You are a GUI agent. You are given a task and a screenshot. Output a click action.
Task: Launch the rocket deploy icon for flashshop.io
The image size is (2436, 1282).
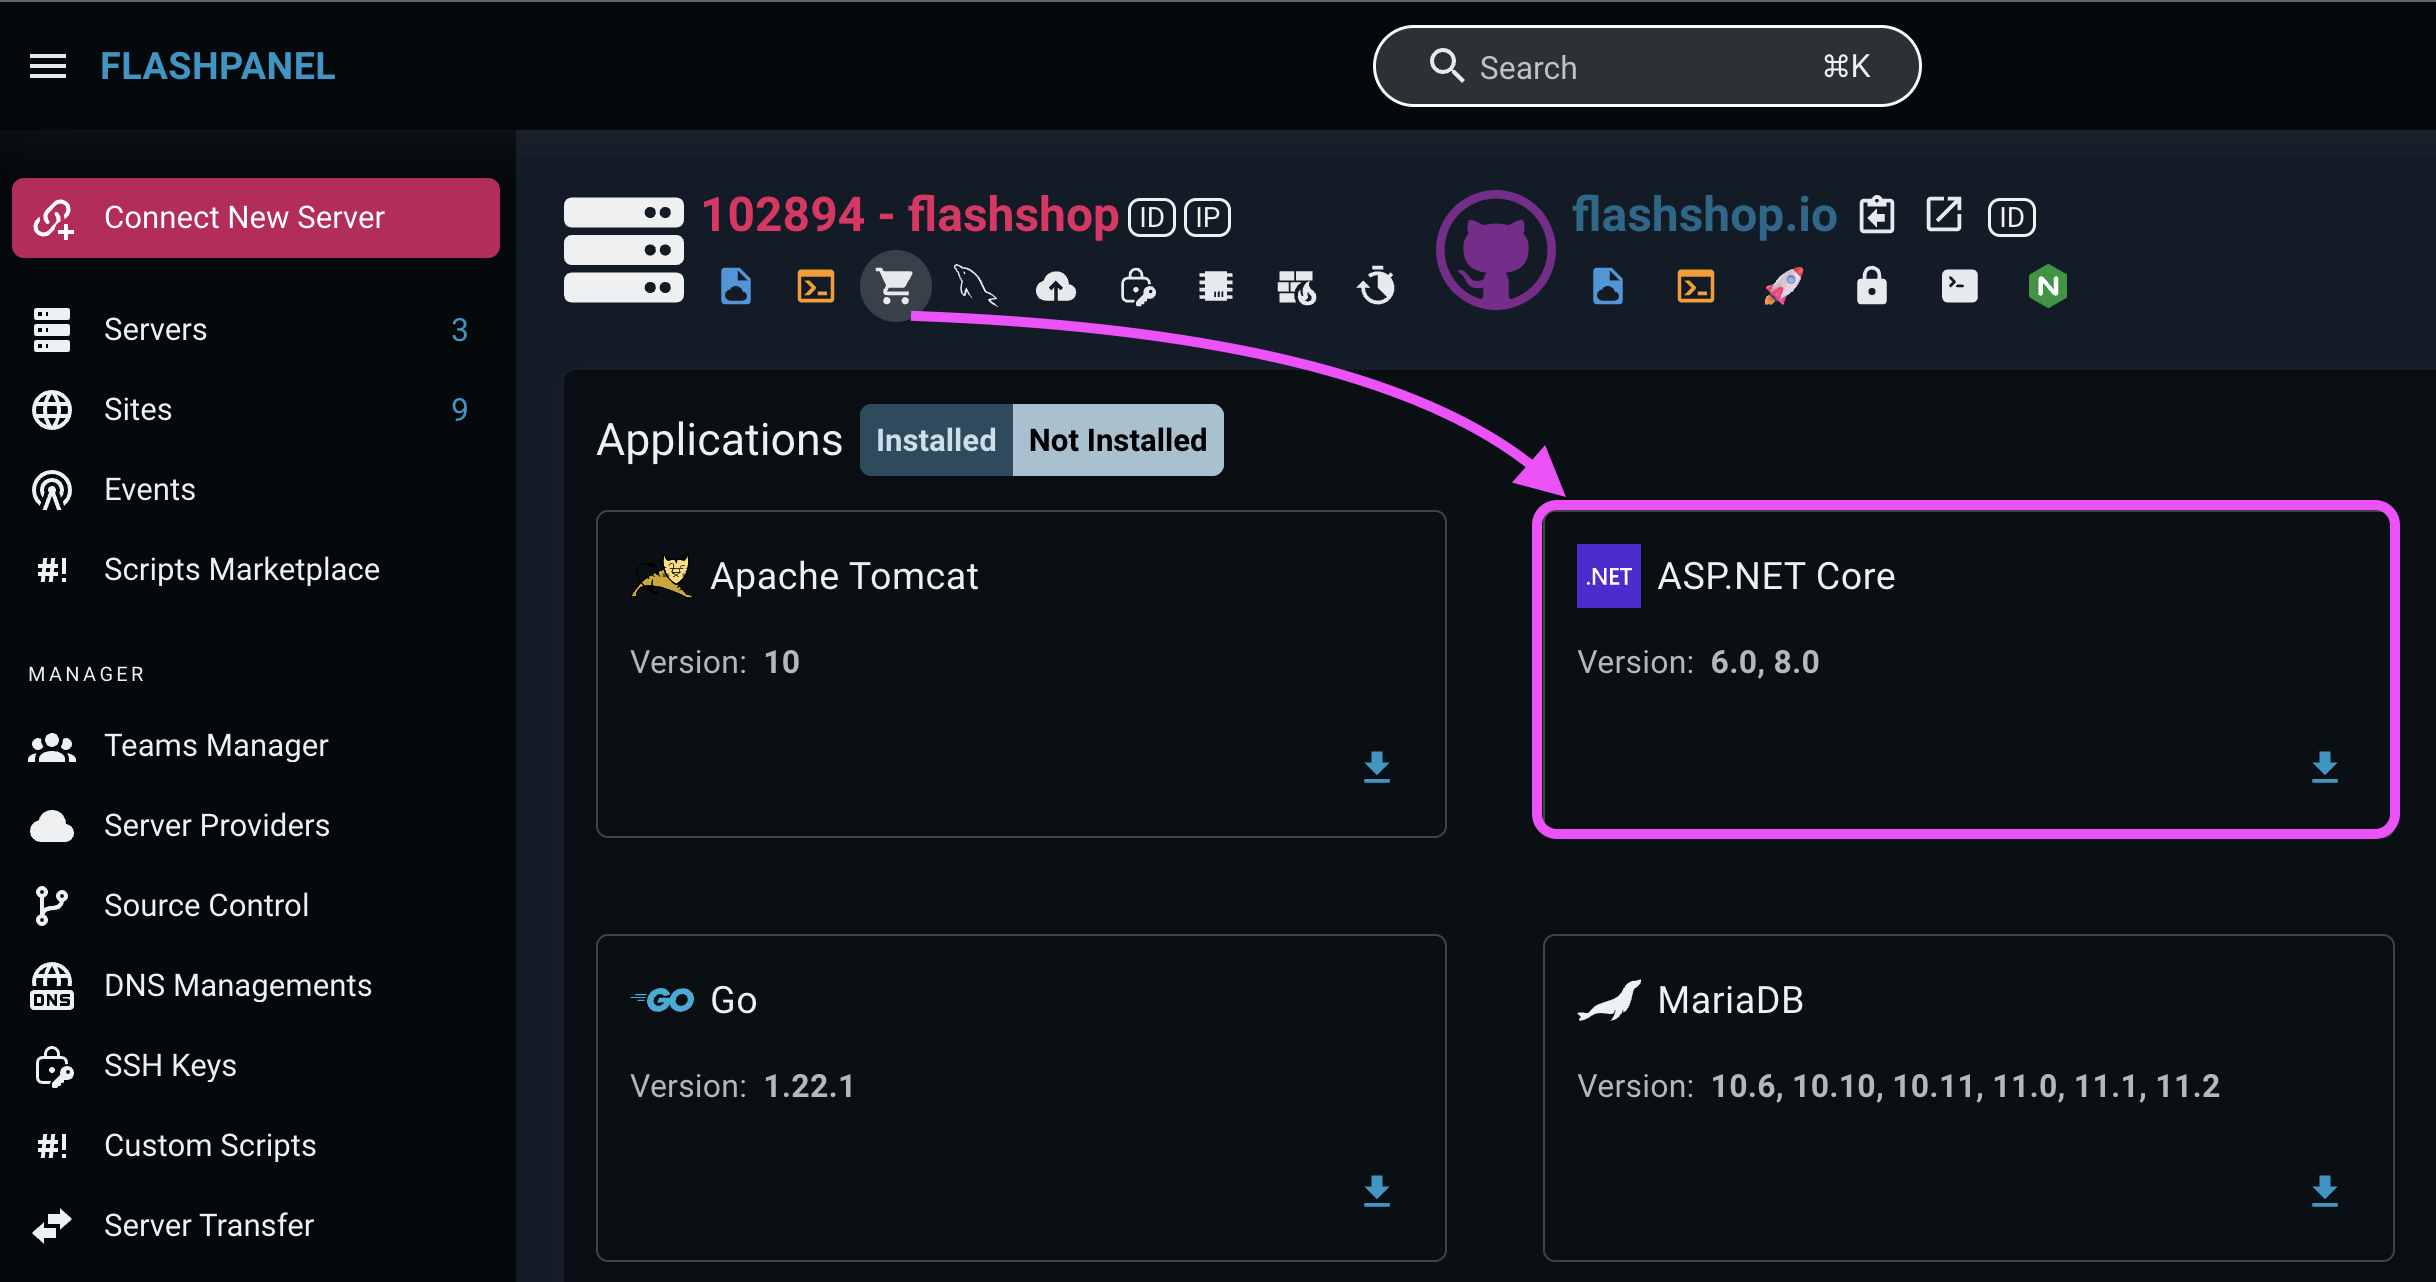[x=1784, y=286]
